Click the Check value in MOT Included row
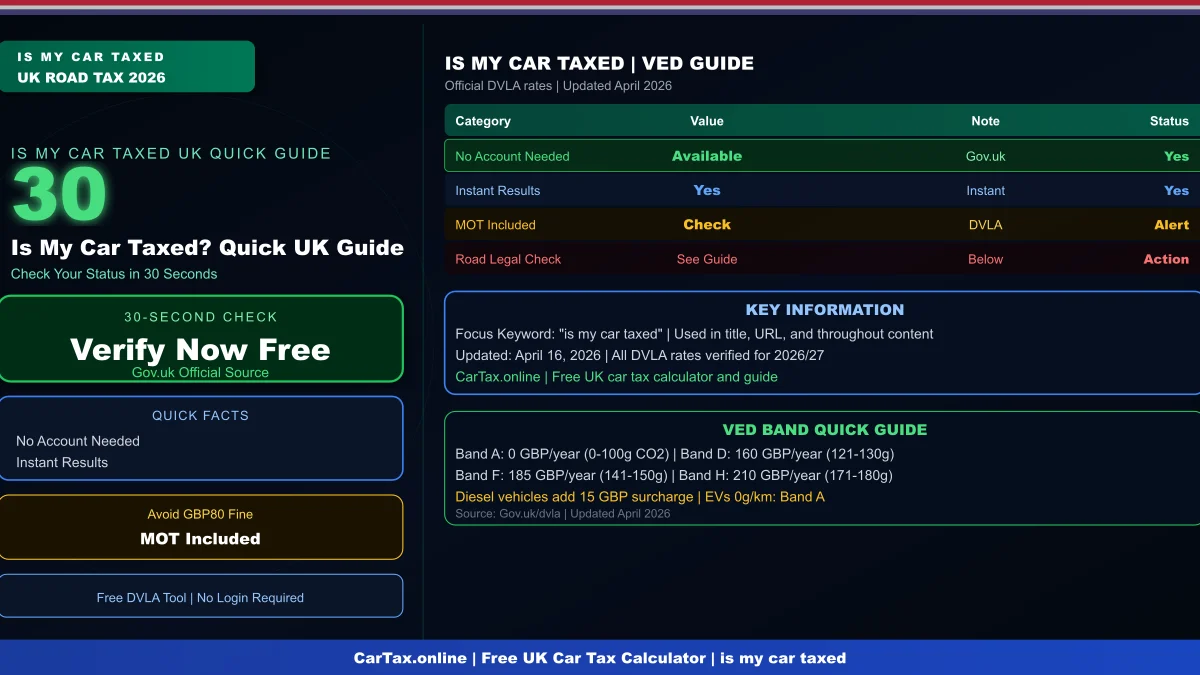Image resolution: width=1200 pixels, height=675 pixels. 707,225
